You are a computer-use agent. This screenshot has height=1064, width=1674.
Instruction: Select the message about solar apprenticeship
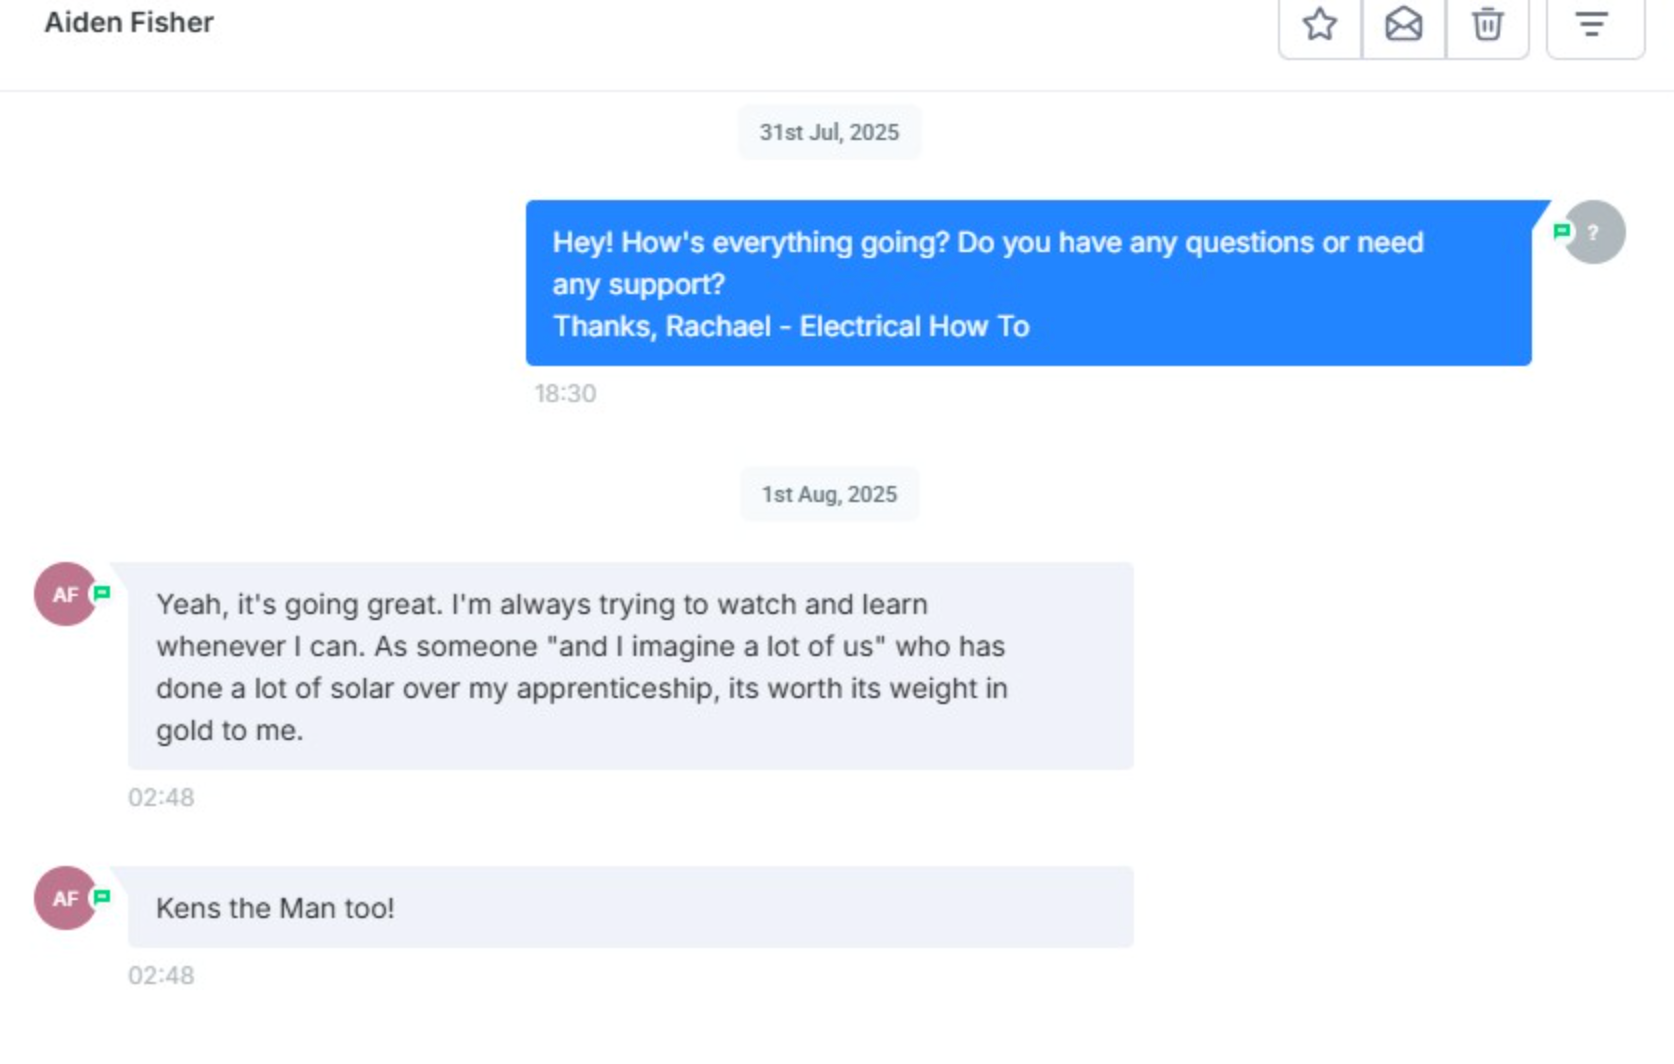tap(630, 666)
